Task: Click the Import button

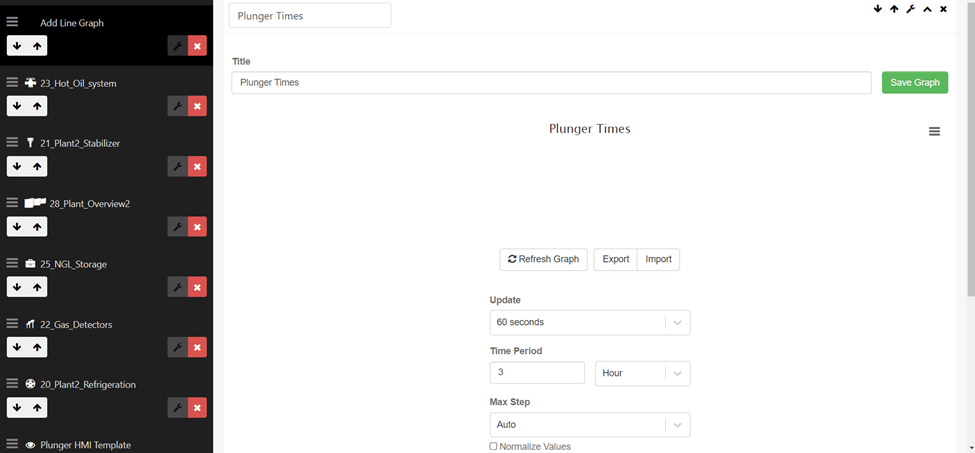Action: click(x=658, y=259)
